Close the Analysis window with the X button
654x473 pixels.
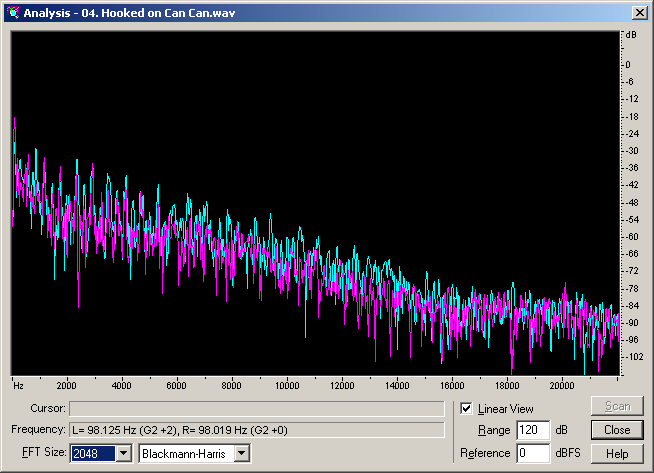pyautogui.click(x=640, y=12)
